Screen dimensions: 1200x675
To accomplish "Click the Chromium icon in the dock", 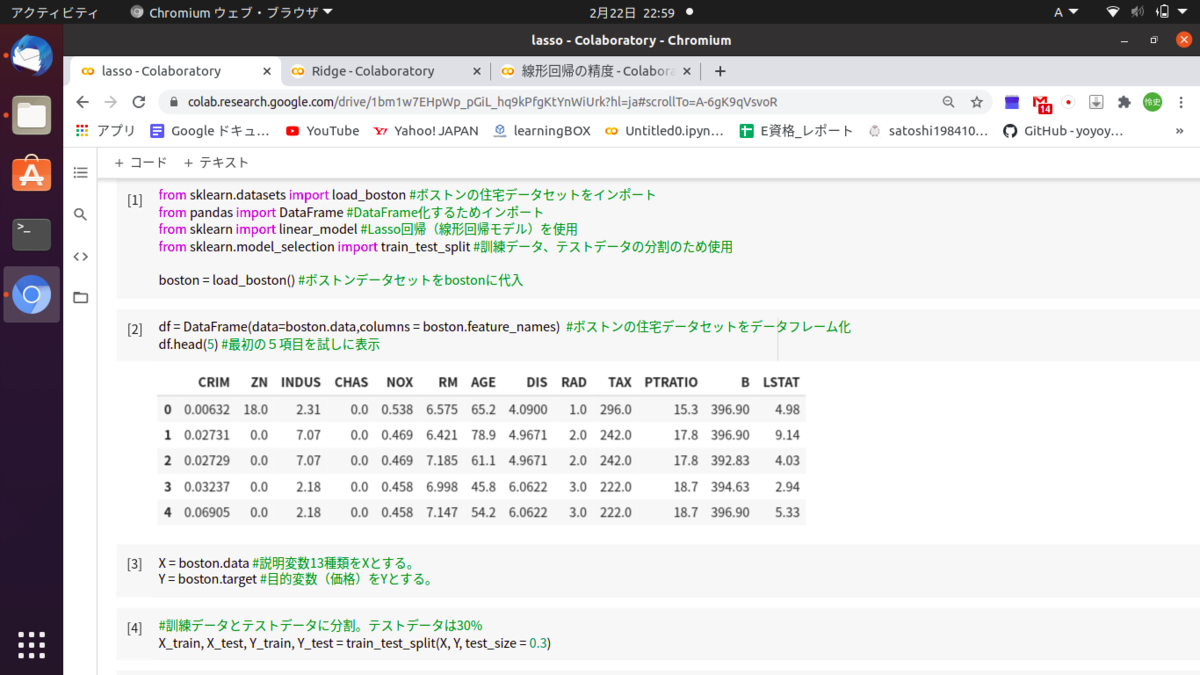I will [32, 294].
